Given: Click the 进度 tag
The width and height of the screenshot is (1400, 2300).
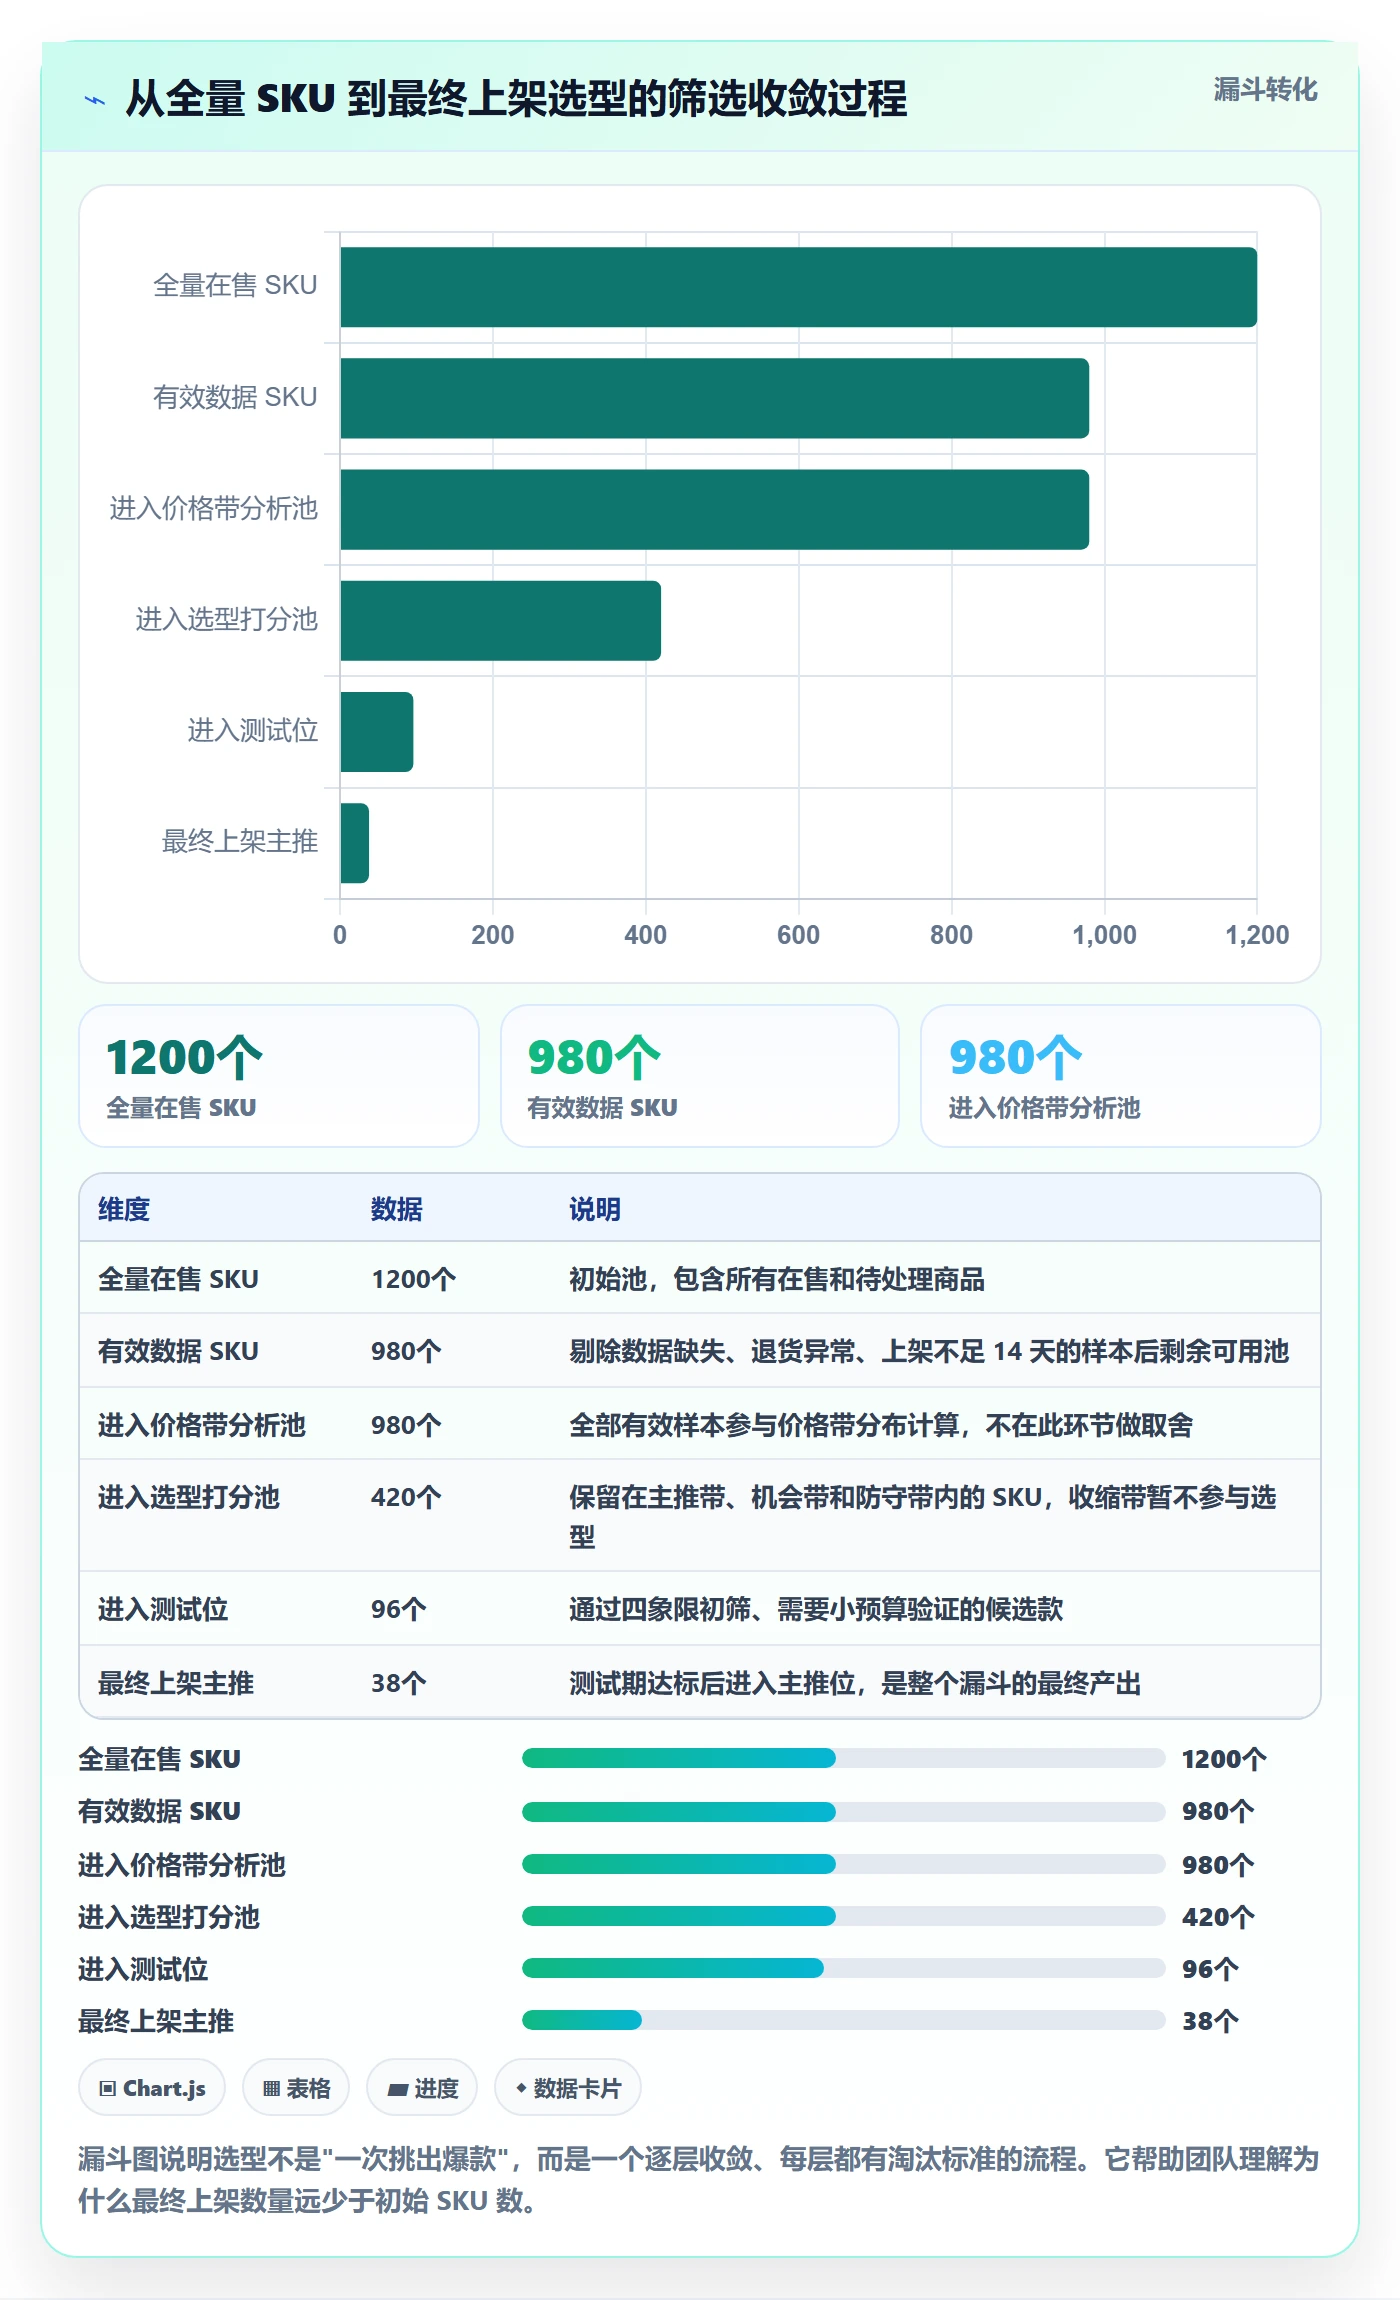Looking at the screenshot, I should (x=422, y=2088).
